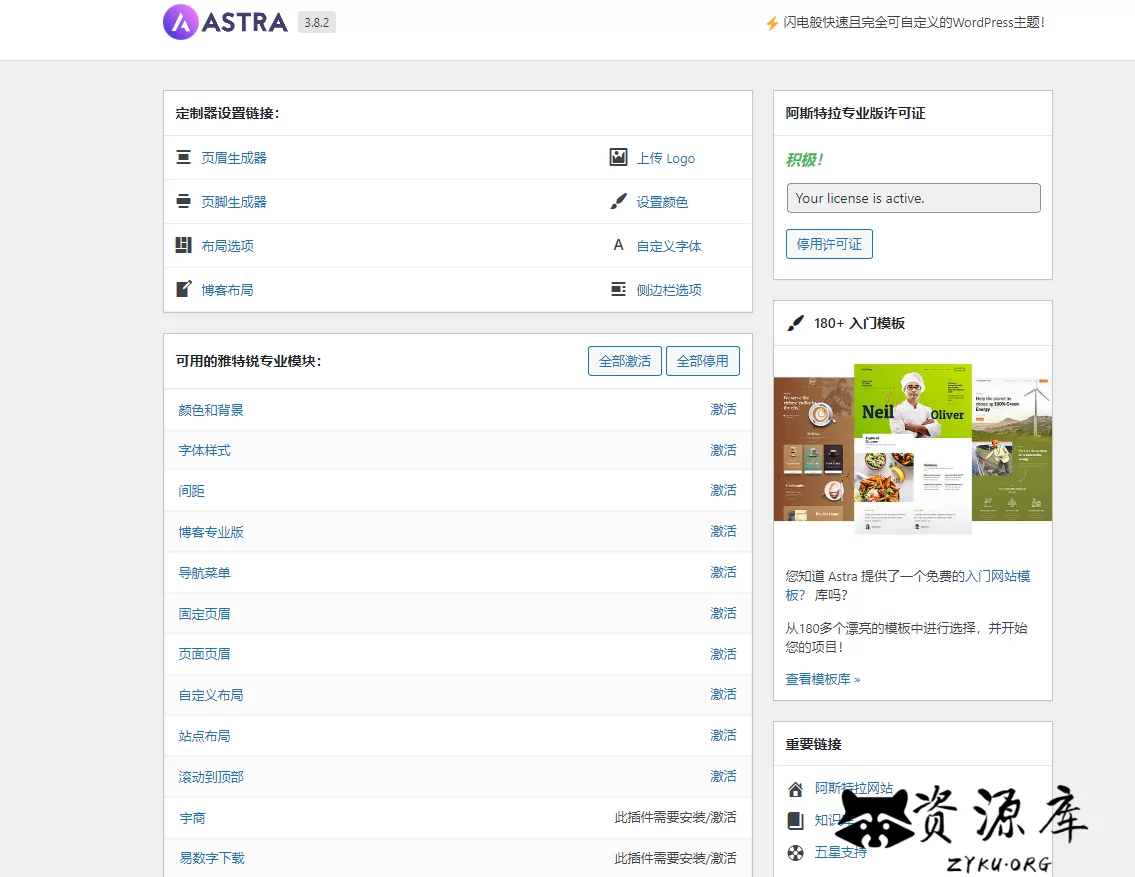Activate the 字体样式 module
Viewport: 1135px width, 877px height.
click(x=723, y=450)
